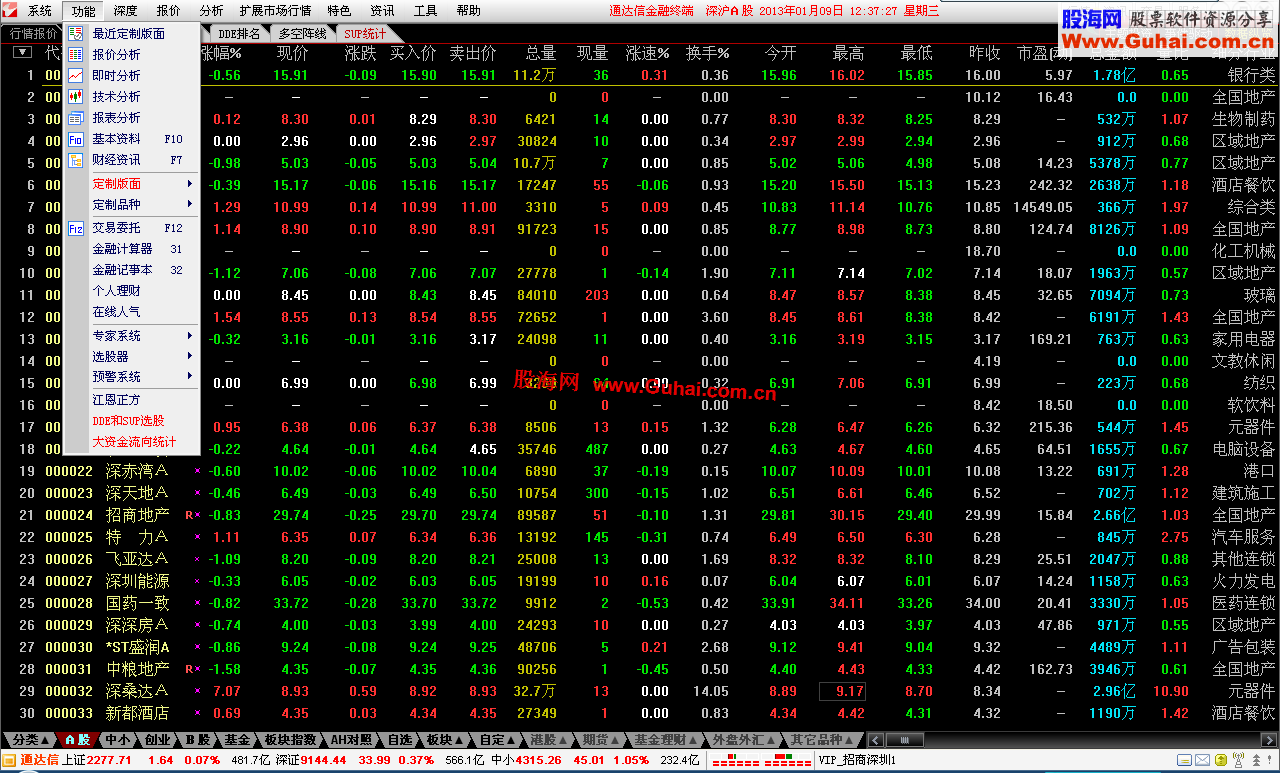Viewport: 1280px width, 773px height.
Task: Open the 帮助 menu
Action: pos(468,11)
